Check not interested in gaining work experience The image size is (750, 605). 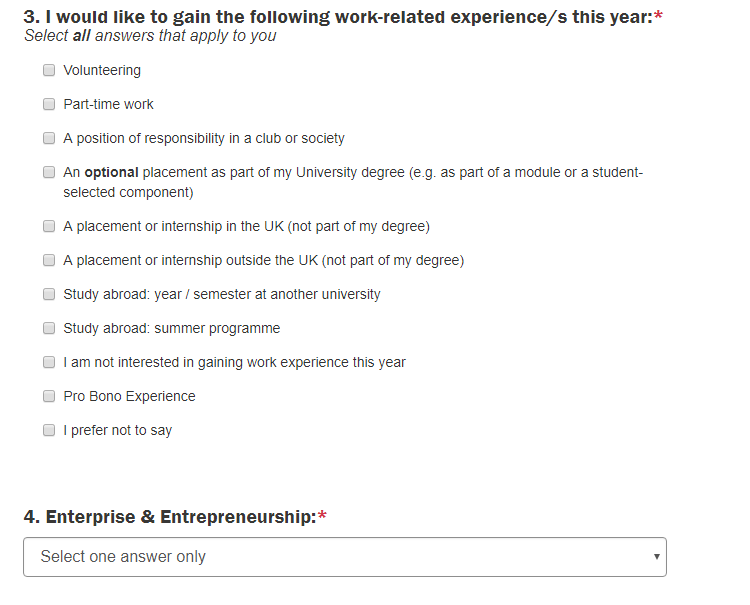click(49, 362)
